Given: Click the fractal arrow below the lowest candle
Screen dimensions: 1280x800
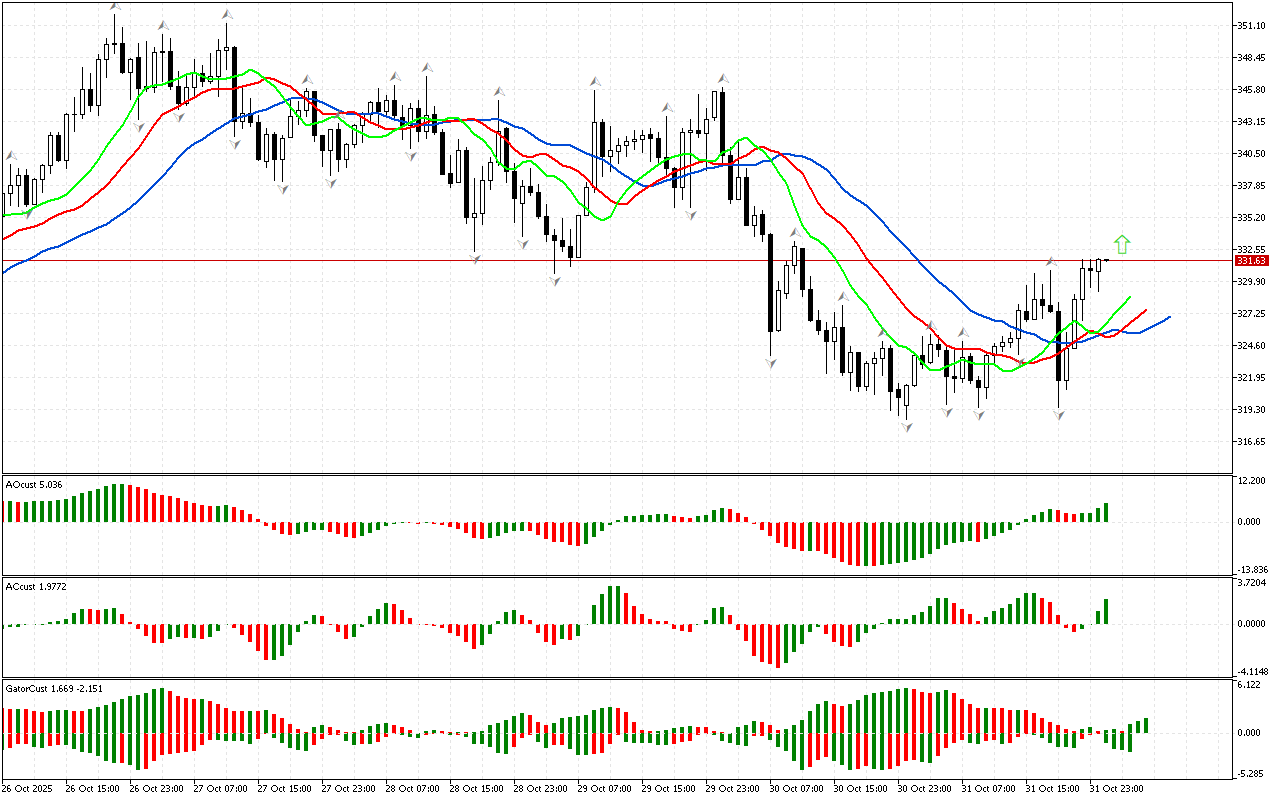Looking at the screenshot, I should pyautogui.click(x=906, y=427).
